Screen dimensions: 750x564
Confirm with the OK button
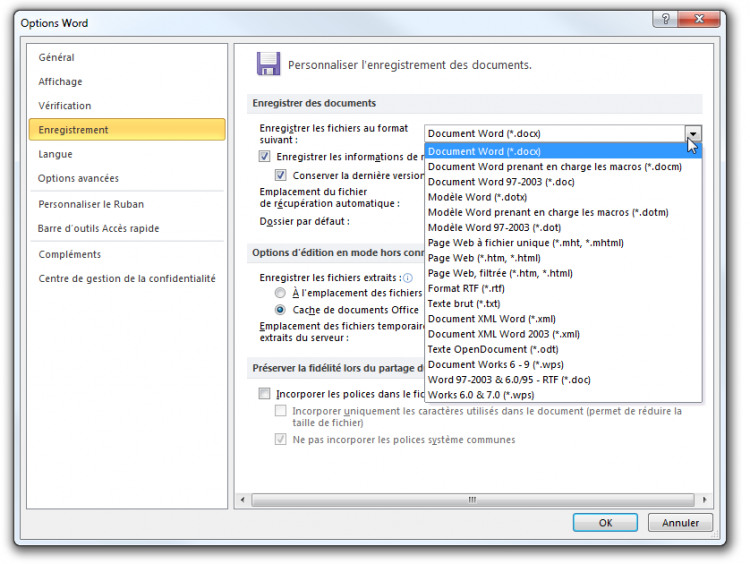(x=605, y=523)
